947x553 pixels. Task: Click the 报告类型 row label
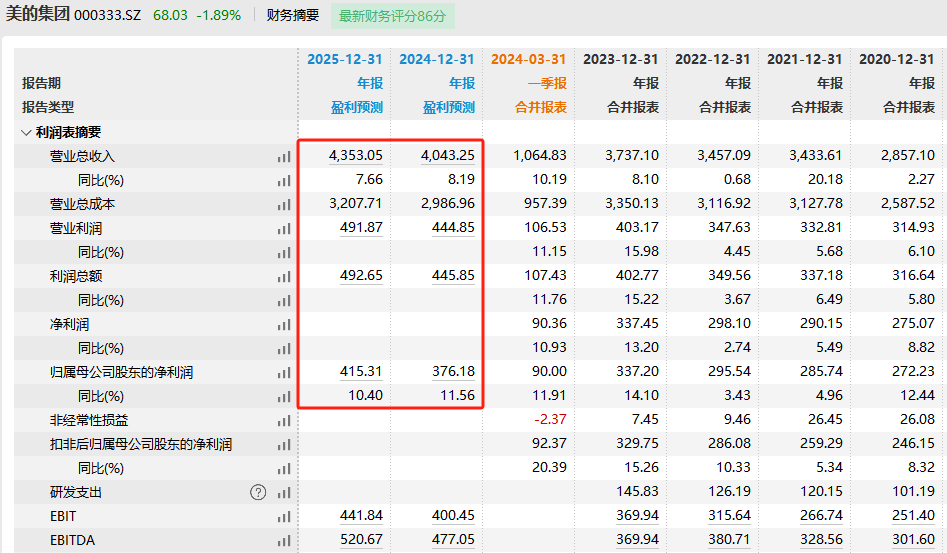pyautogui.click(x=48, y=107)
